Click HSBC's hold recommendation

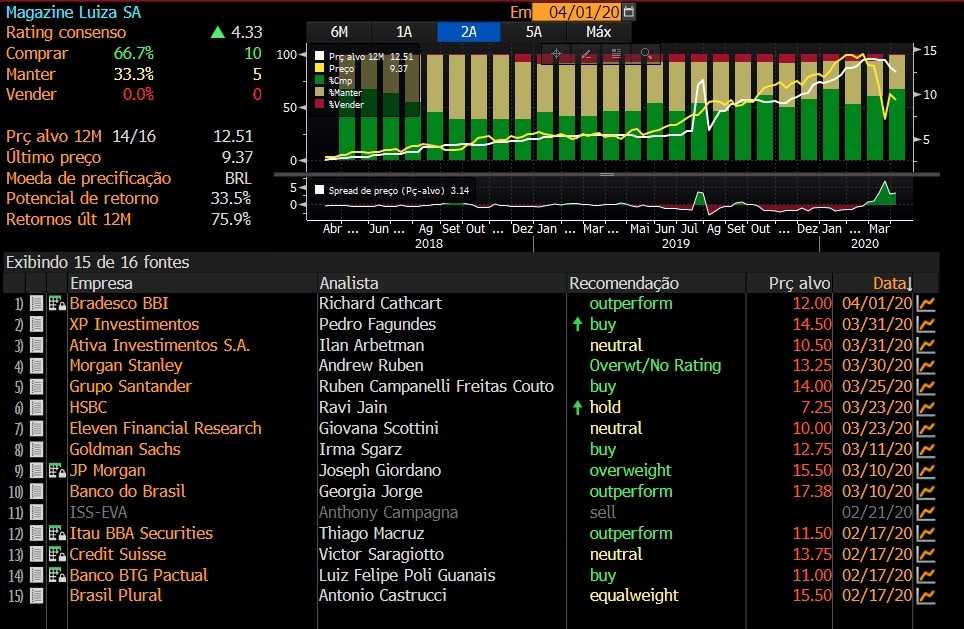pos(605,407)
